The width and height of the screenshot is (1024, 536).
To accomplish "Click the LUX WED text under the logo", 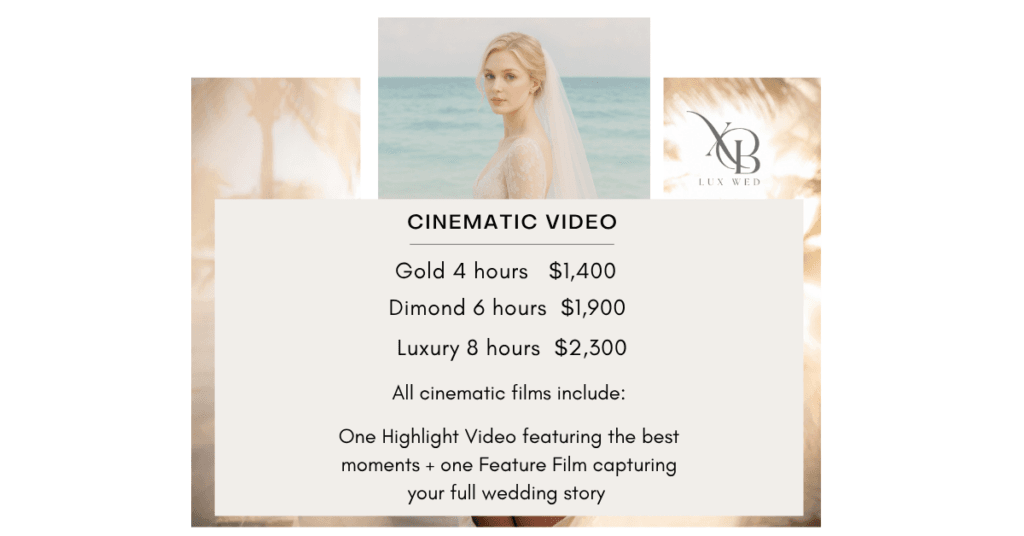I will coord(729,182).
